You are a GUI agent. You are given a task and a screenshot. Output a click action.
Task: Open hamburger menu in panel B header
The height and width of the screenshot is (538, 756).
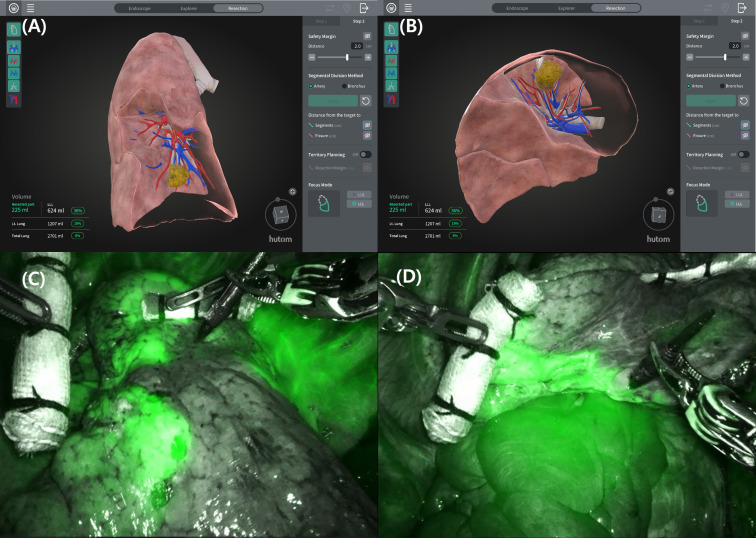[408, 8]
